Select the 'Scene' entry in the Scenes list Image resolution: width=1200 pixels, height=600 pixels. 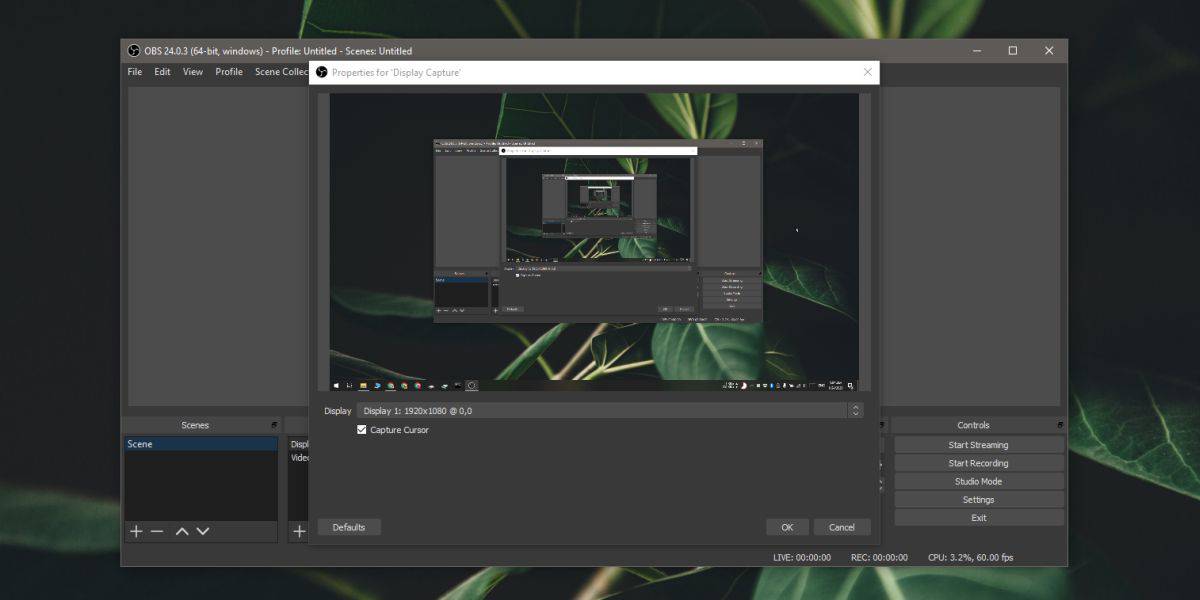201,444
